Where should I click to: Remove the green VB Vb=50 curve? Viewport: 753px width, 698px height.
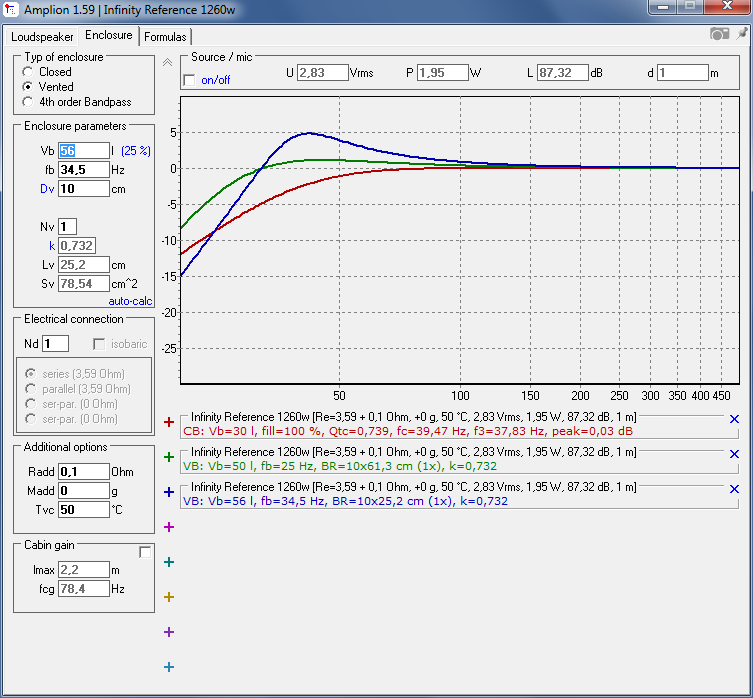tap(734, 454)
